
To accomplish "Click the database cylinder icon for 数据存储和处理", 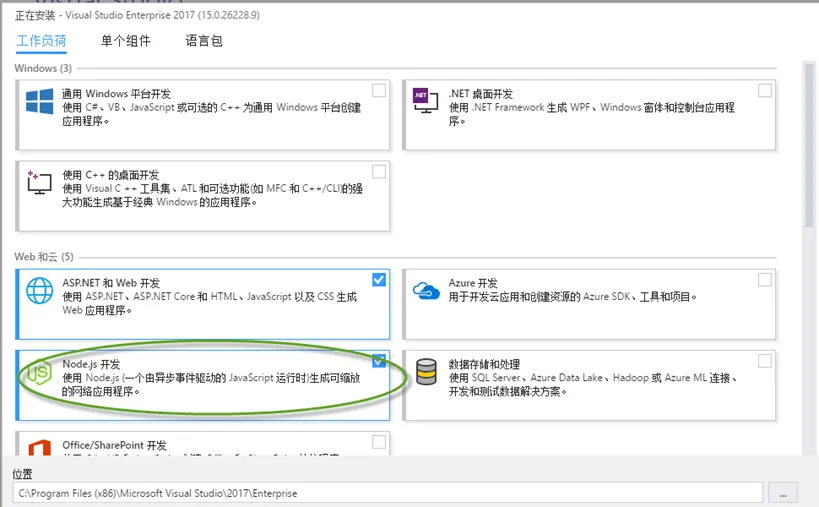I will click(x=426, y=372).
